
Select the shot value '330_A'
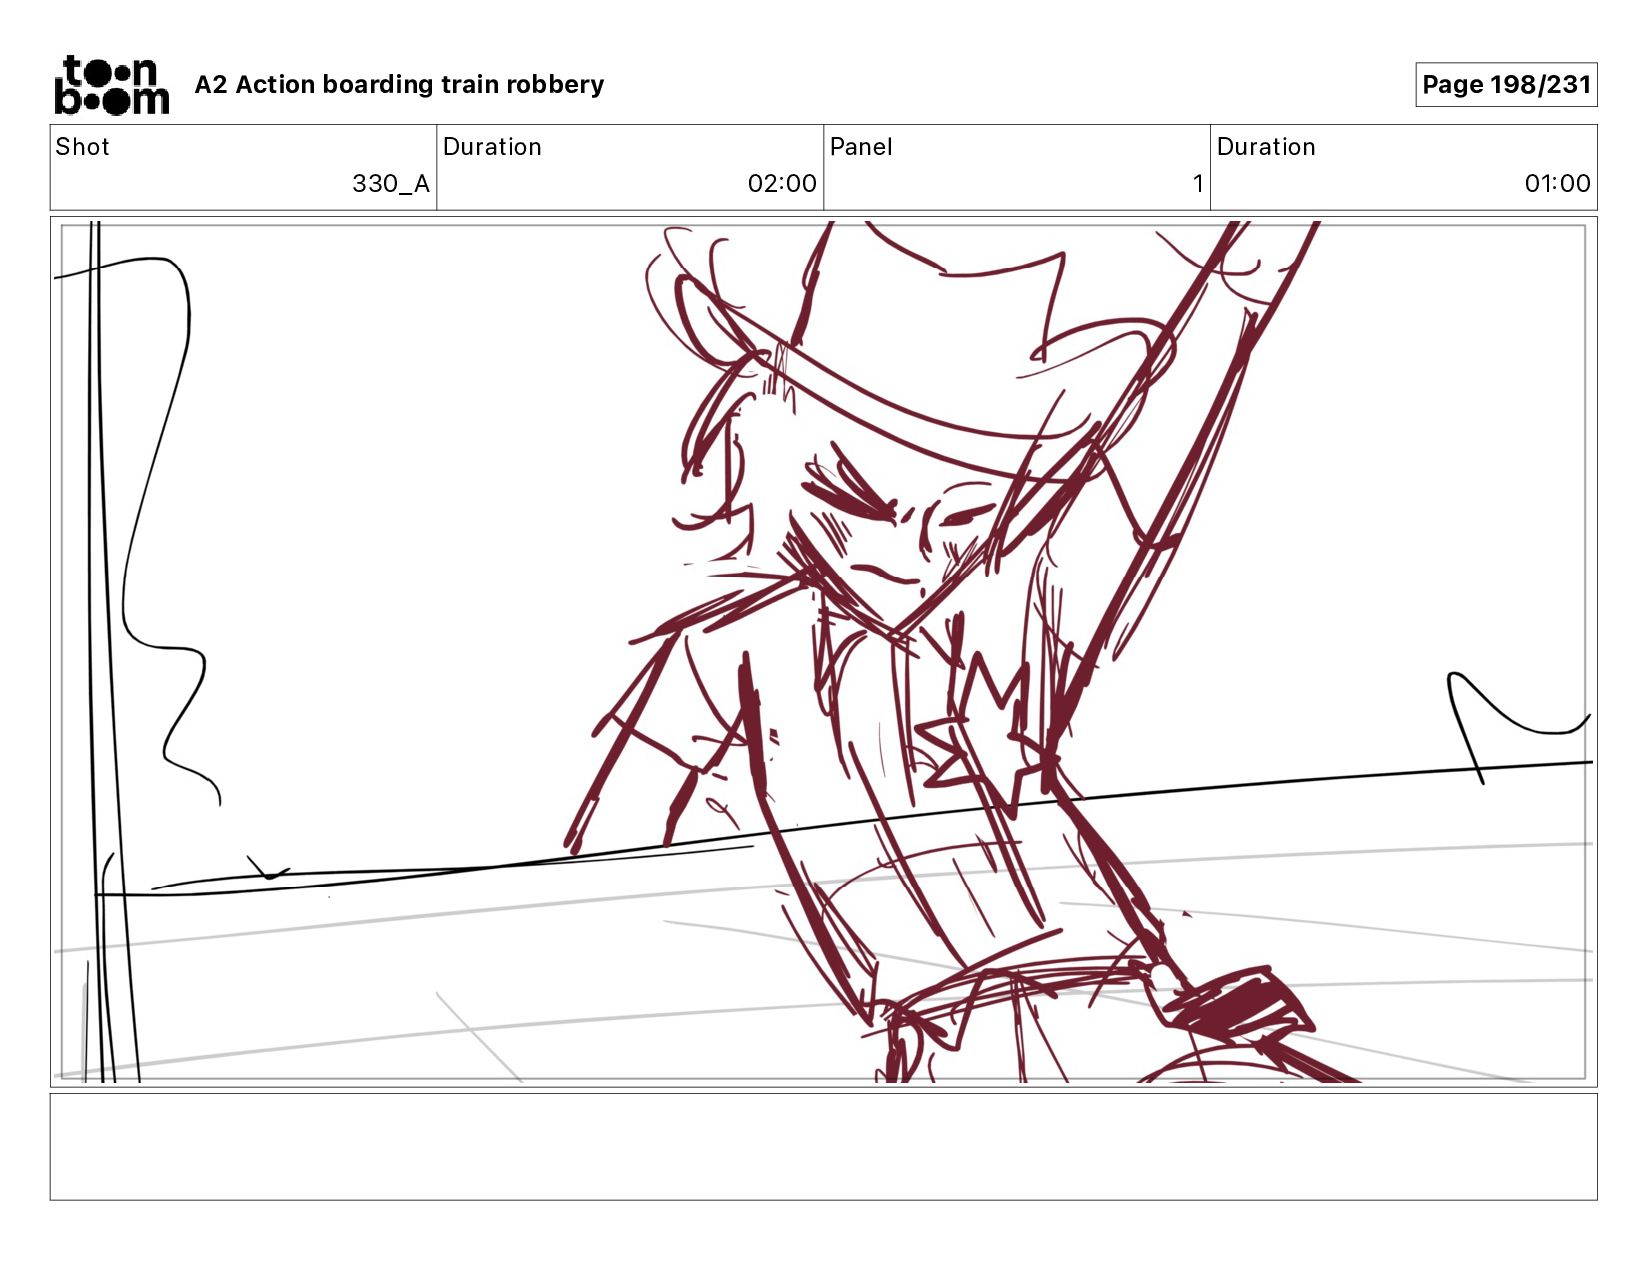[x=390, y=184]
